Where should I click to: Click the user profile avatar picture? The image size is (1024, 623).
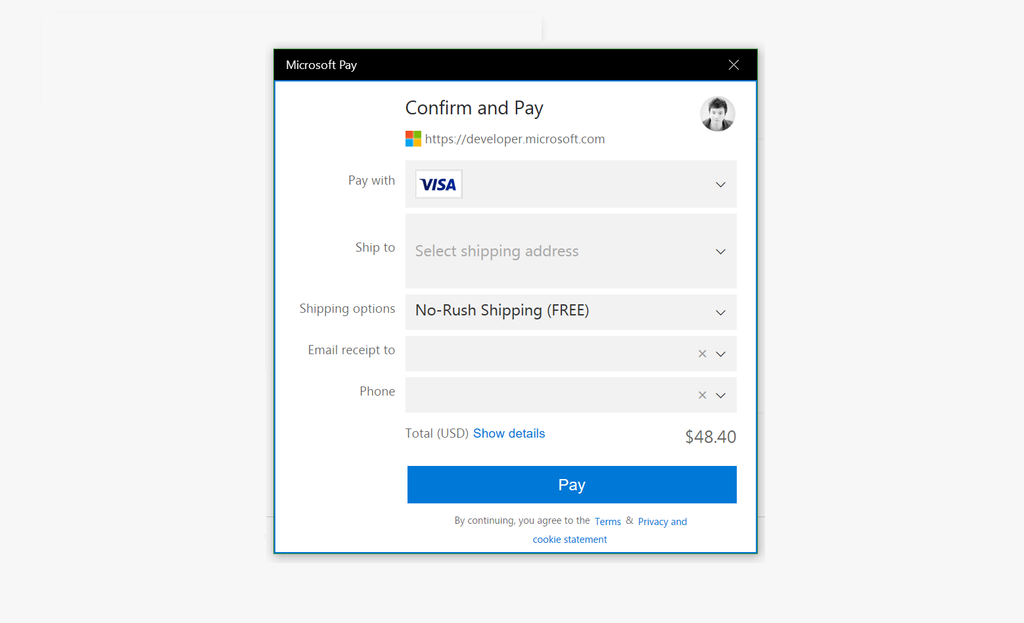pyautogui.click(x=717, y=113)
